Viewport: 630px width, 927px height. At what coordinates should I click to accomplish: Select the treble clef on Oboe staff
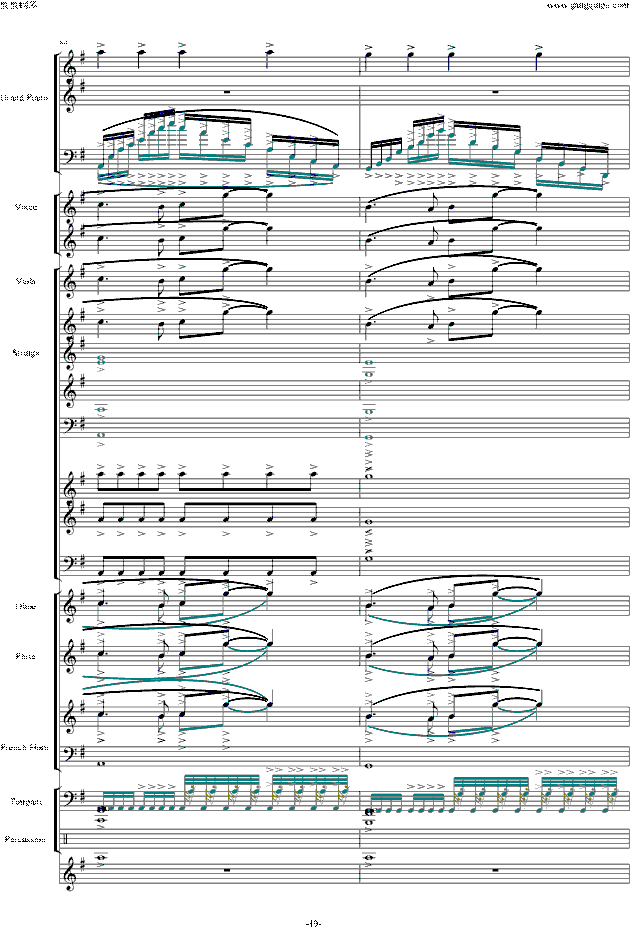69,606
